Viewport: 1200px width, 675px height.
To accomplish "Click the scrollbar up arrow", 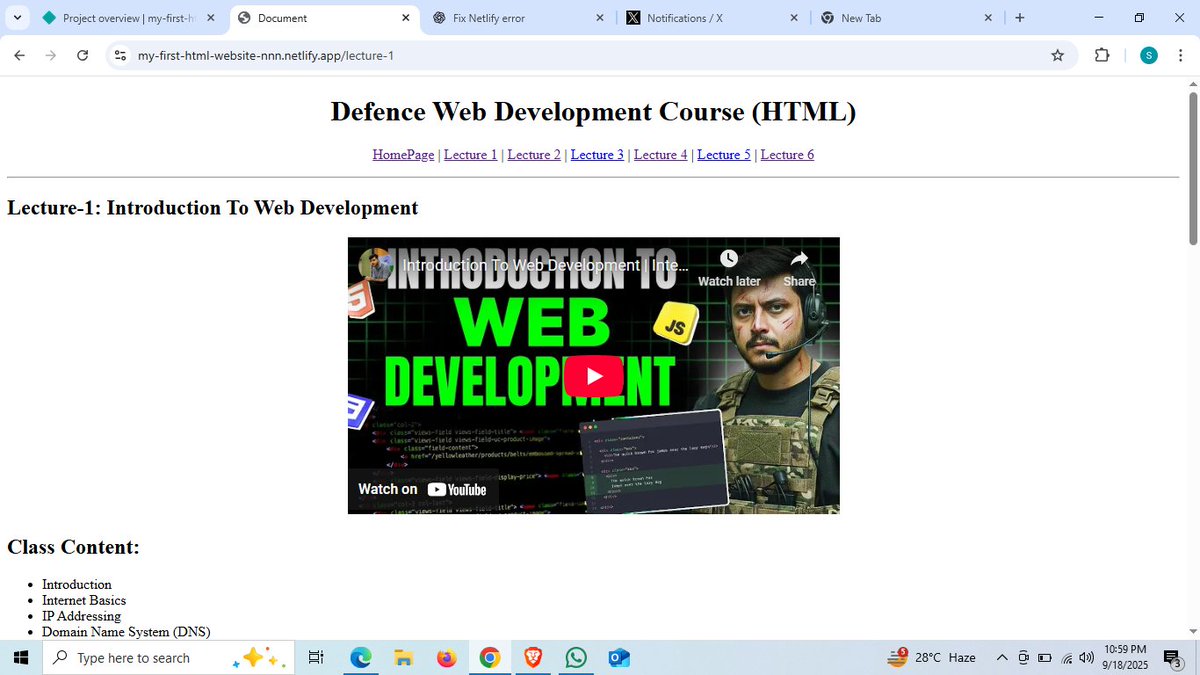I will click(1192, 83).
